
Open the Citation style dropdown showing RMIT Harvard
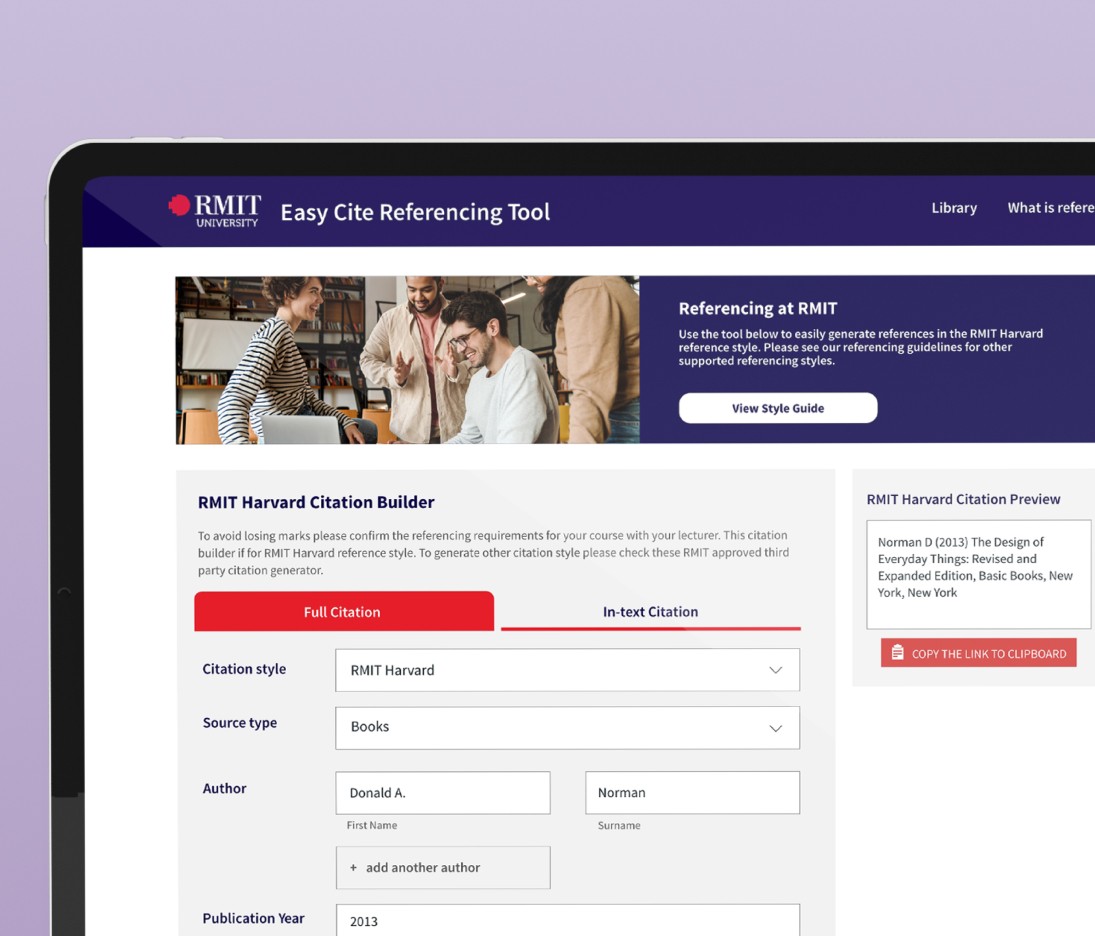click(x=567, y=670)
